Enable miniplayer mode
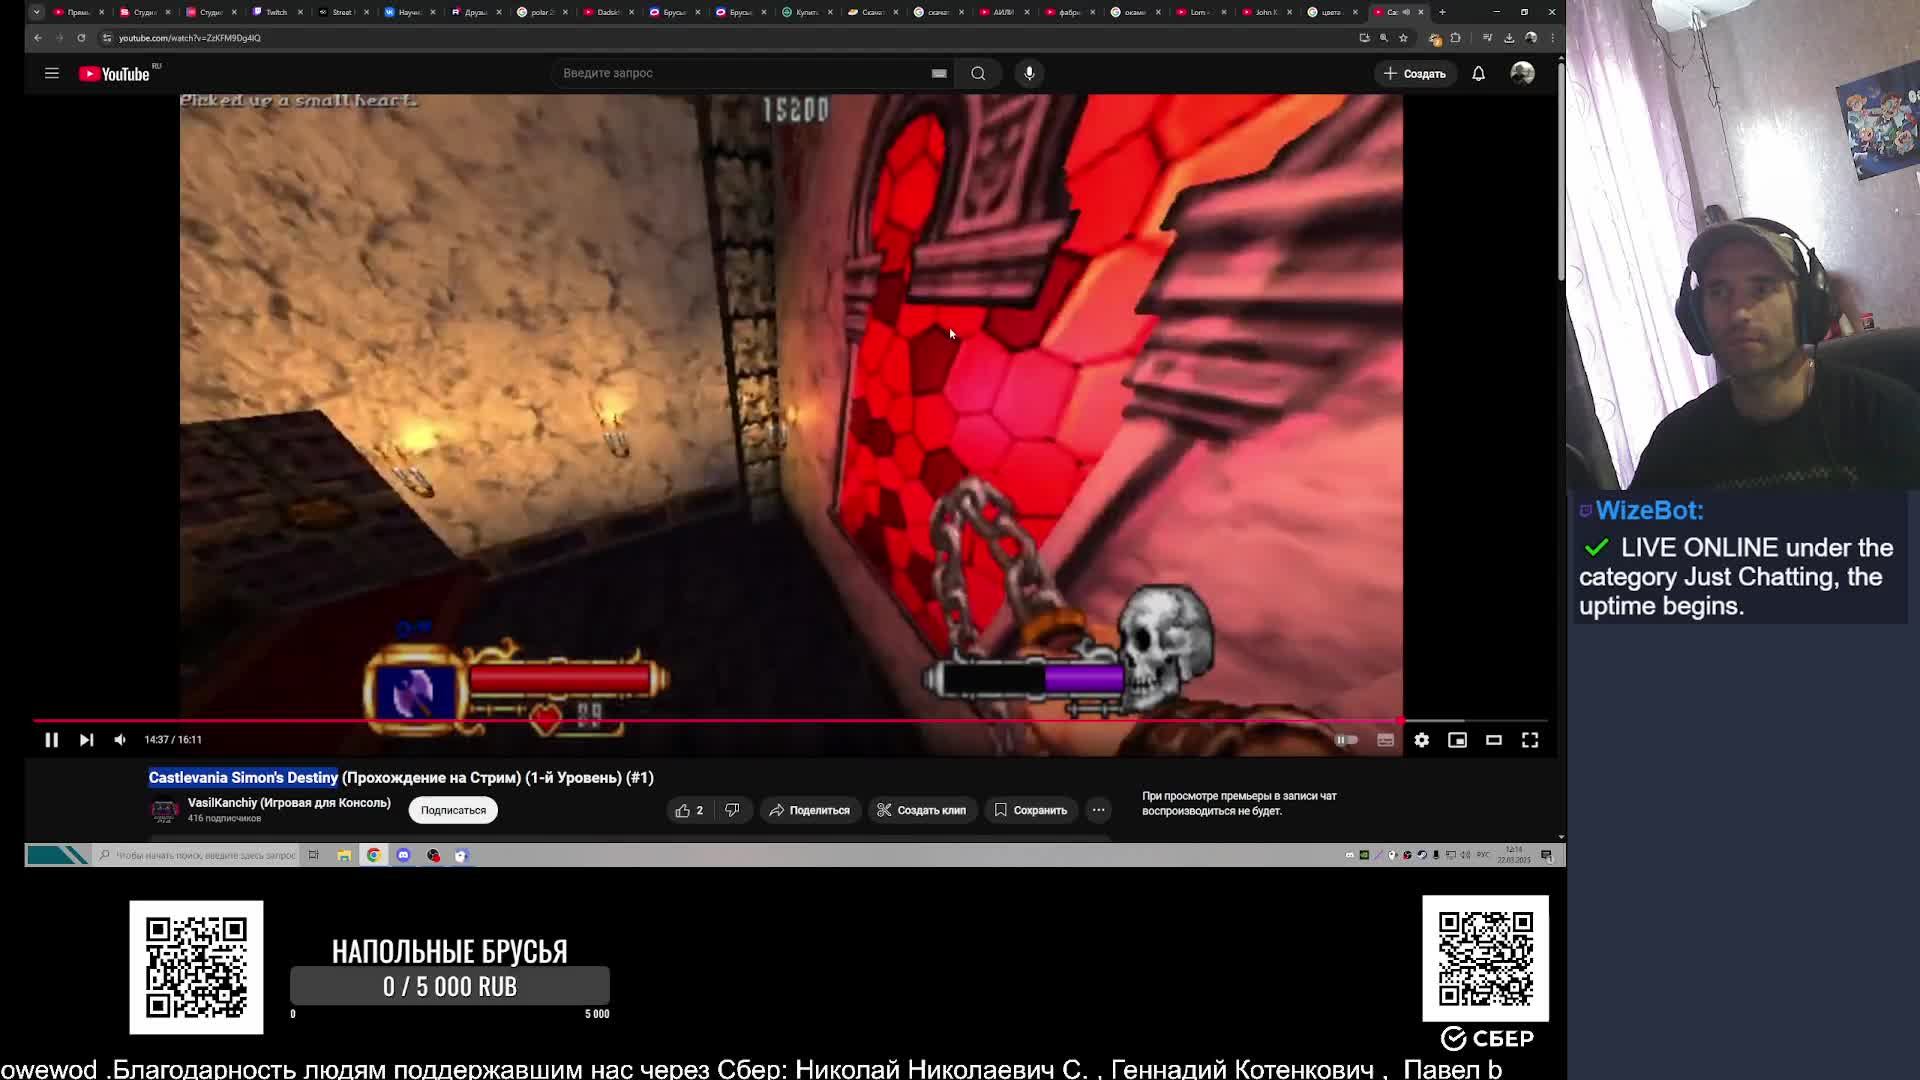The image size is (1920, 1080). (x=1457, y=740)
